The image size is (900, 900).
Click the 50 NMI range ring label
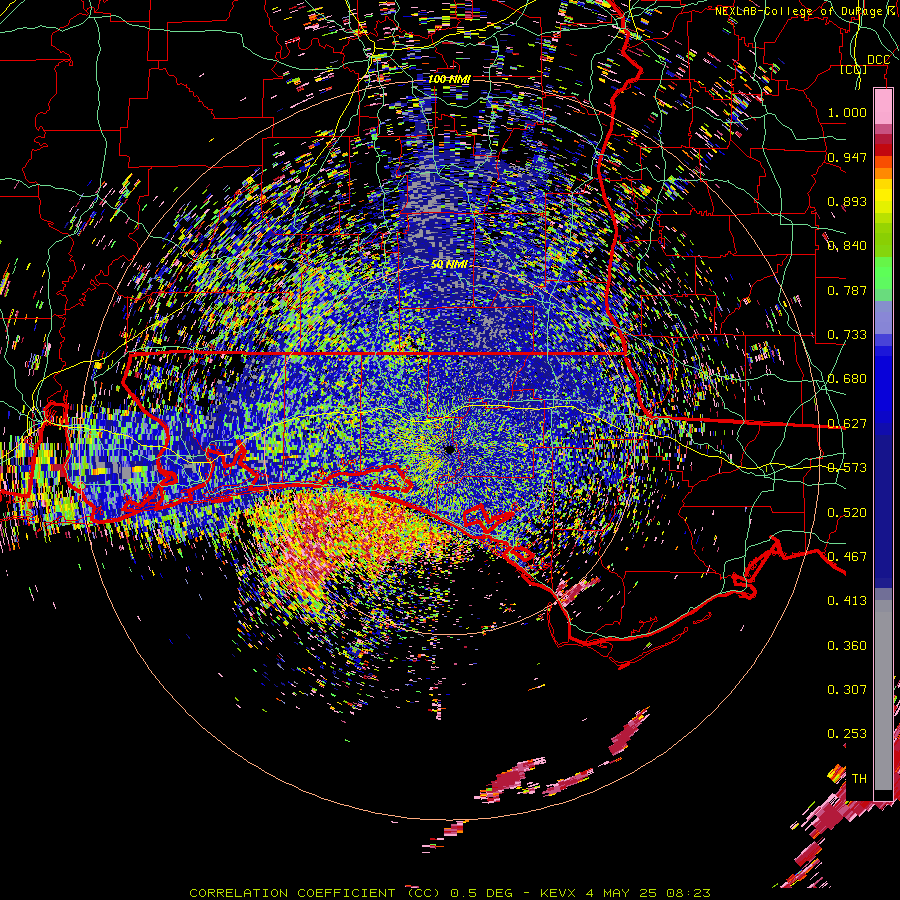(449, 264)
